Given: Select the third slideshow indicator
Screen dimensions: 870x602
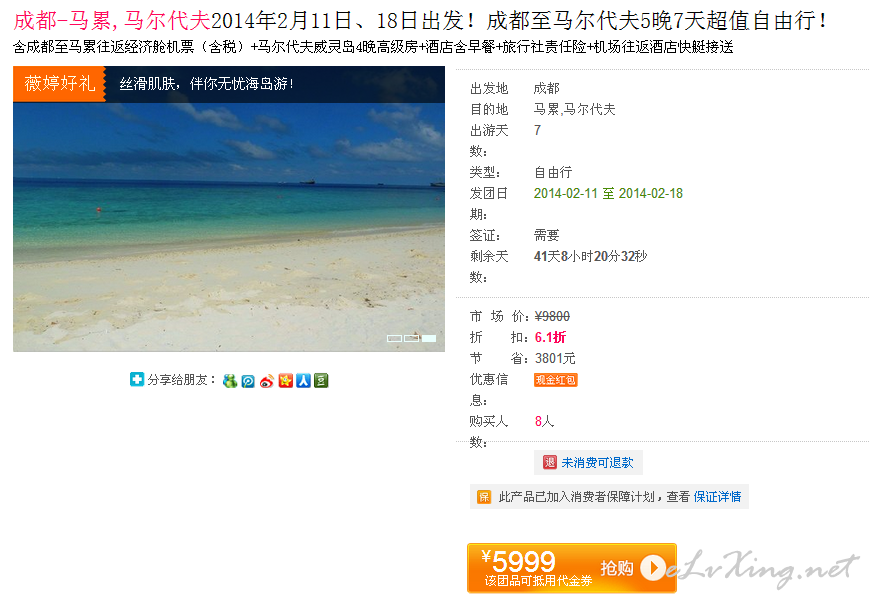Looking at the screenshot, I should (x=429, y=338).
